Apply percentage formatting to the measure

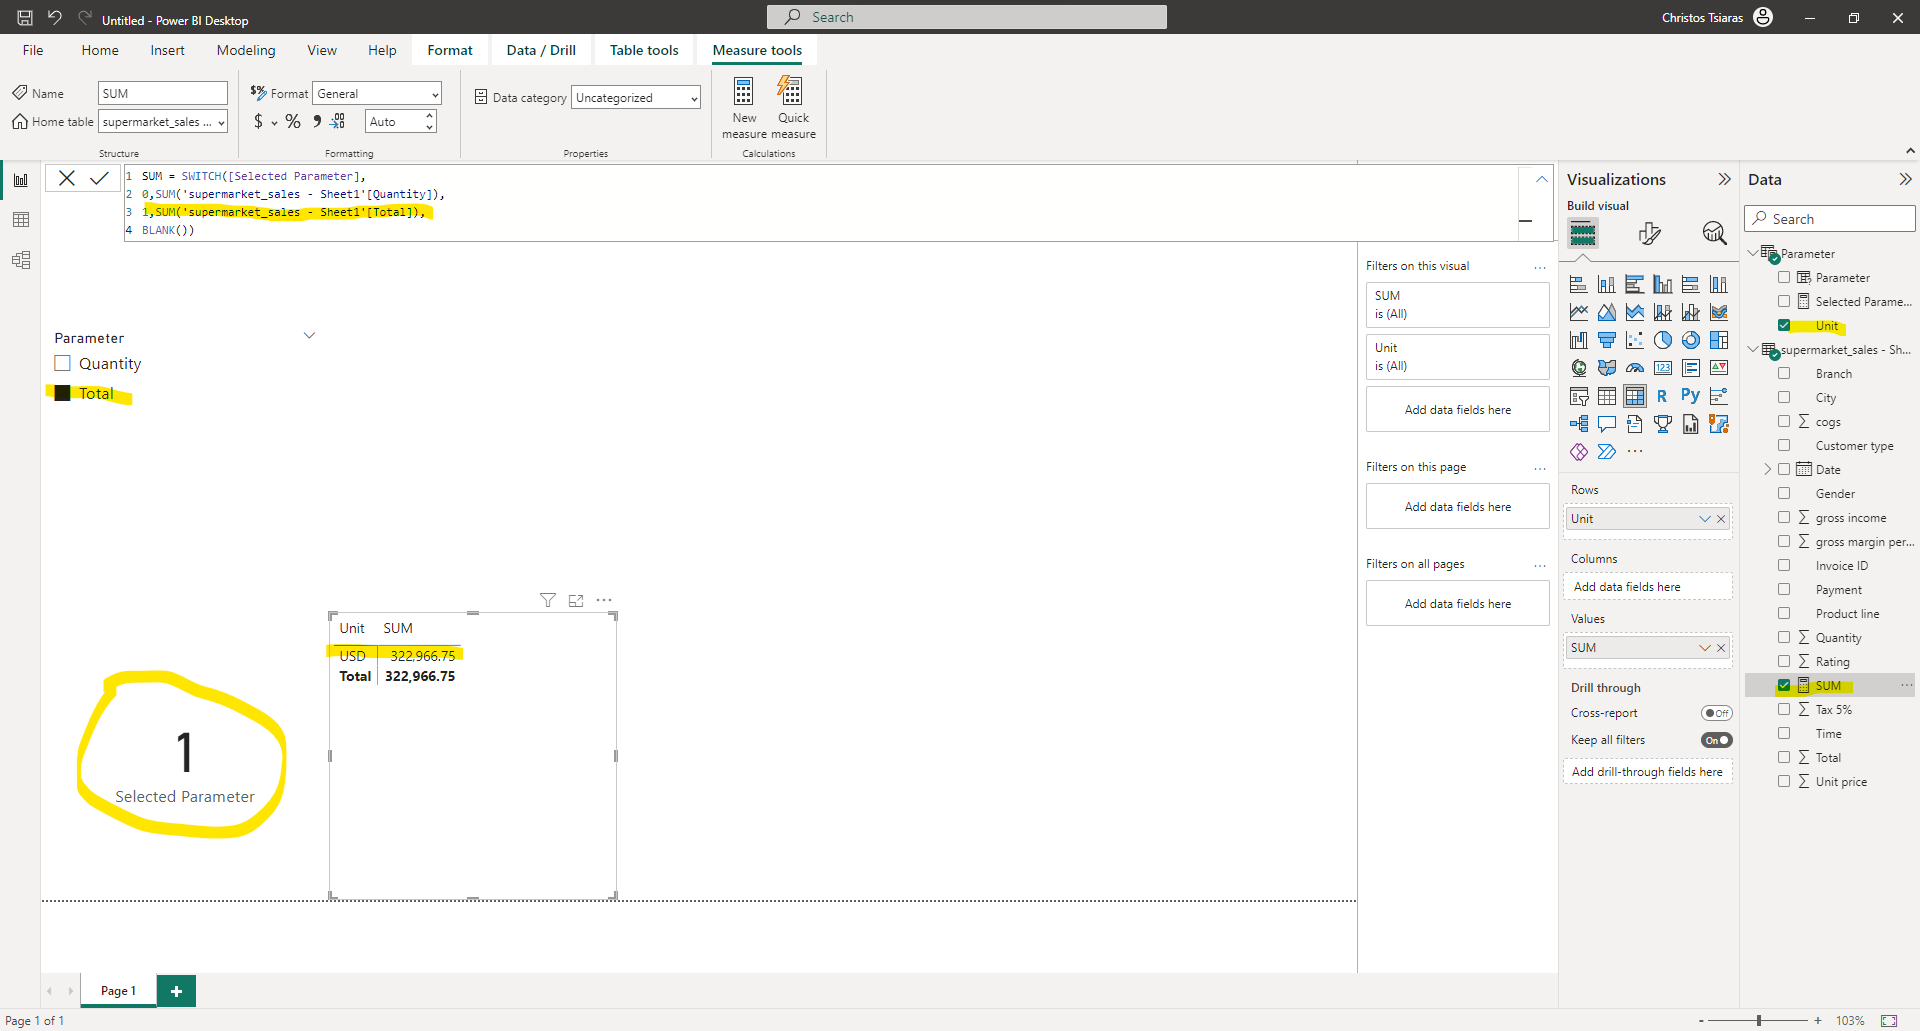(293, 121)
